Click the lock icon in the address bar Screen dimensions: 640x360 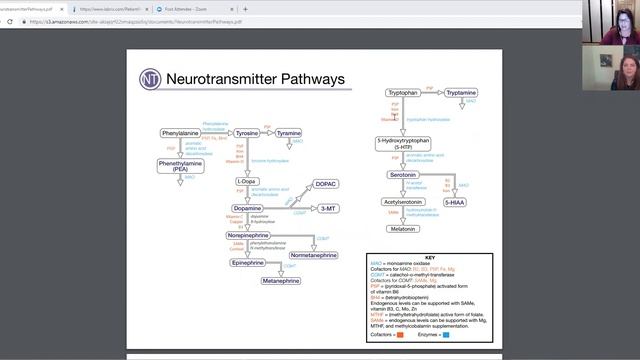24,22
